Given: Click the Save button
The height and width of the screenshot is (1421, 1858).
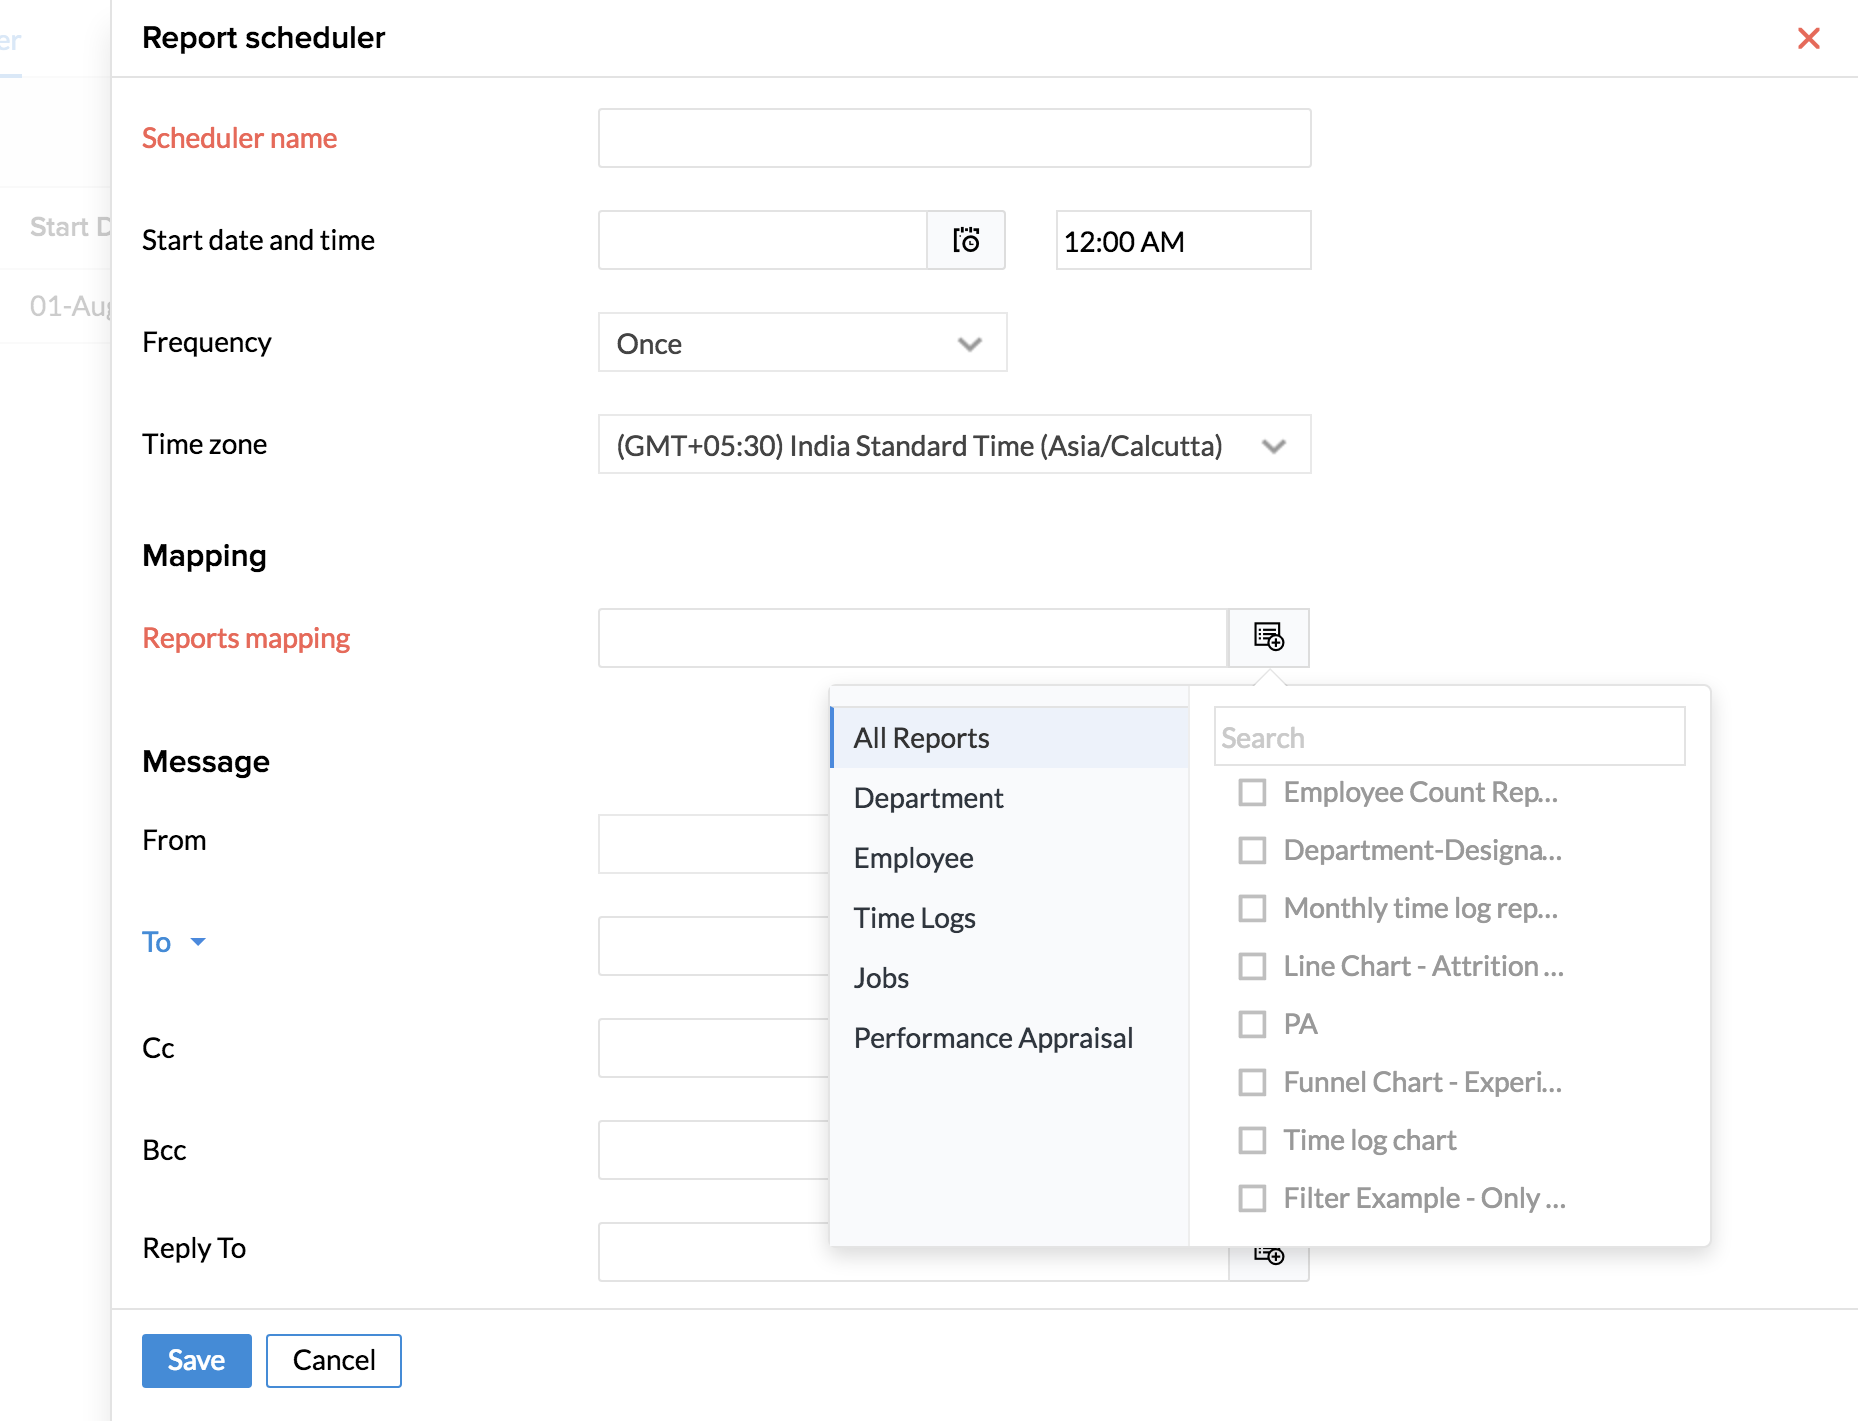Looking at the screenshot, I should tap(196, 1360).
